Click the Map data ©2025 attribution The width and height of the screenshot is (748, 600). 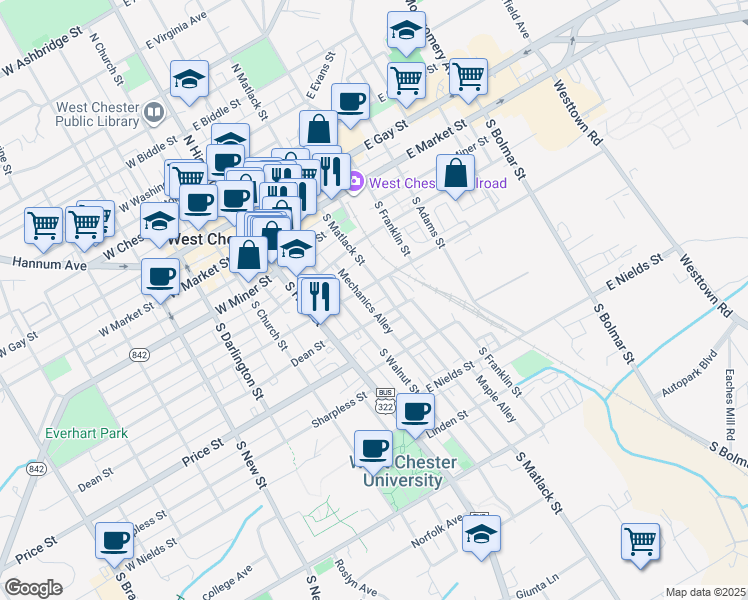[x=706, y=592]
